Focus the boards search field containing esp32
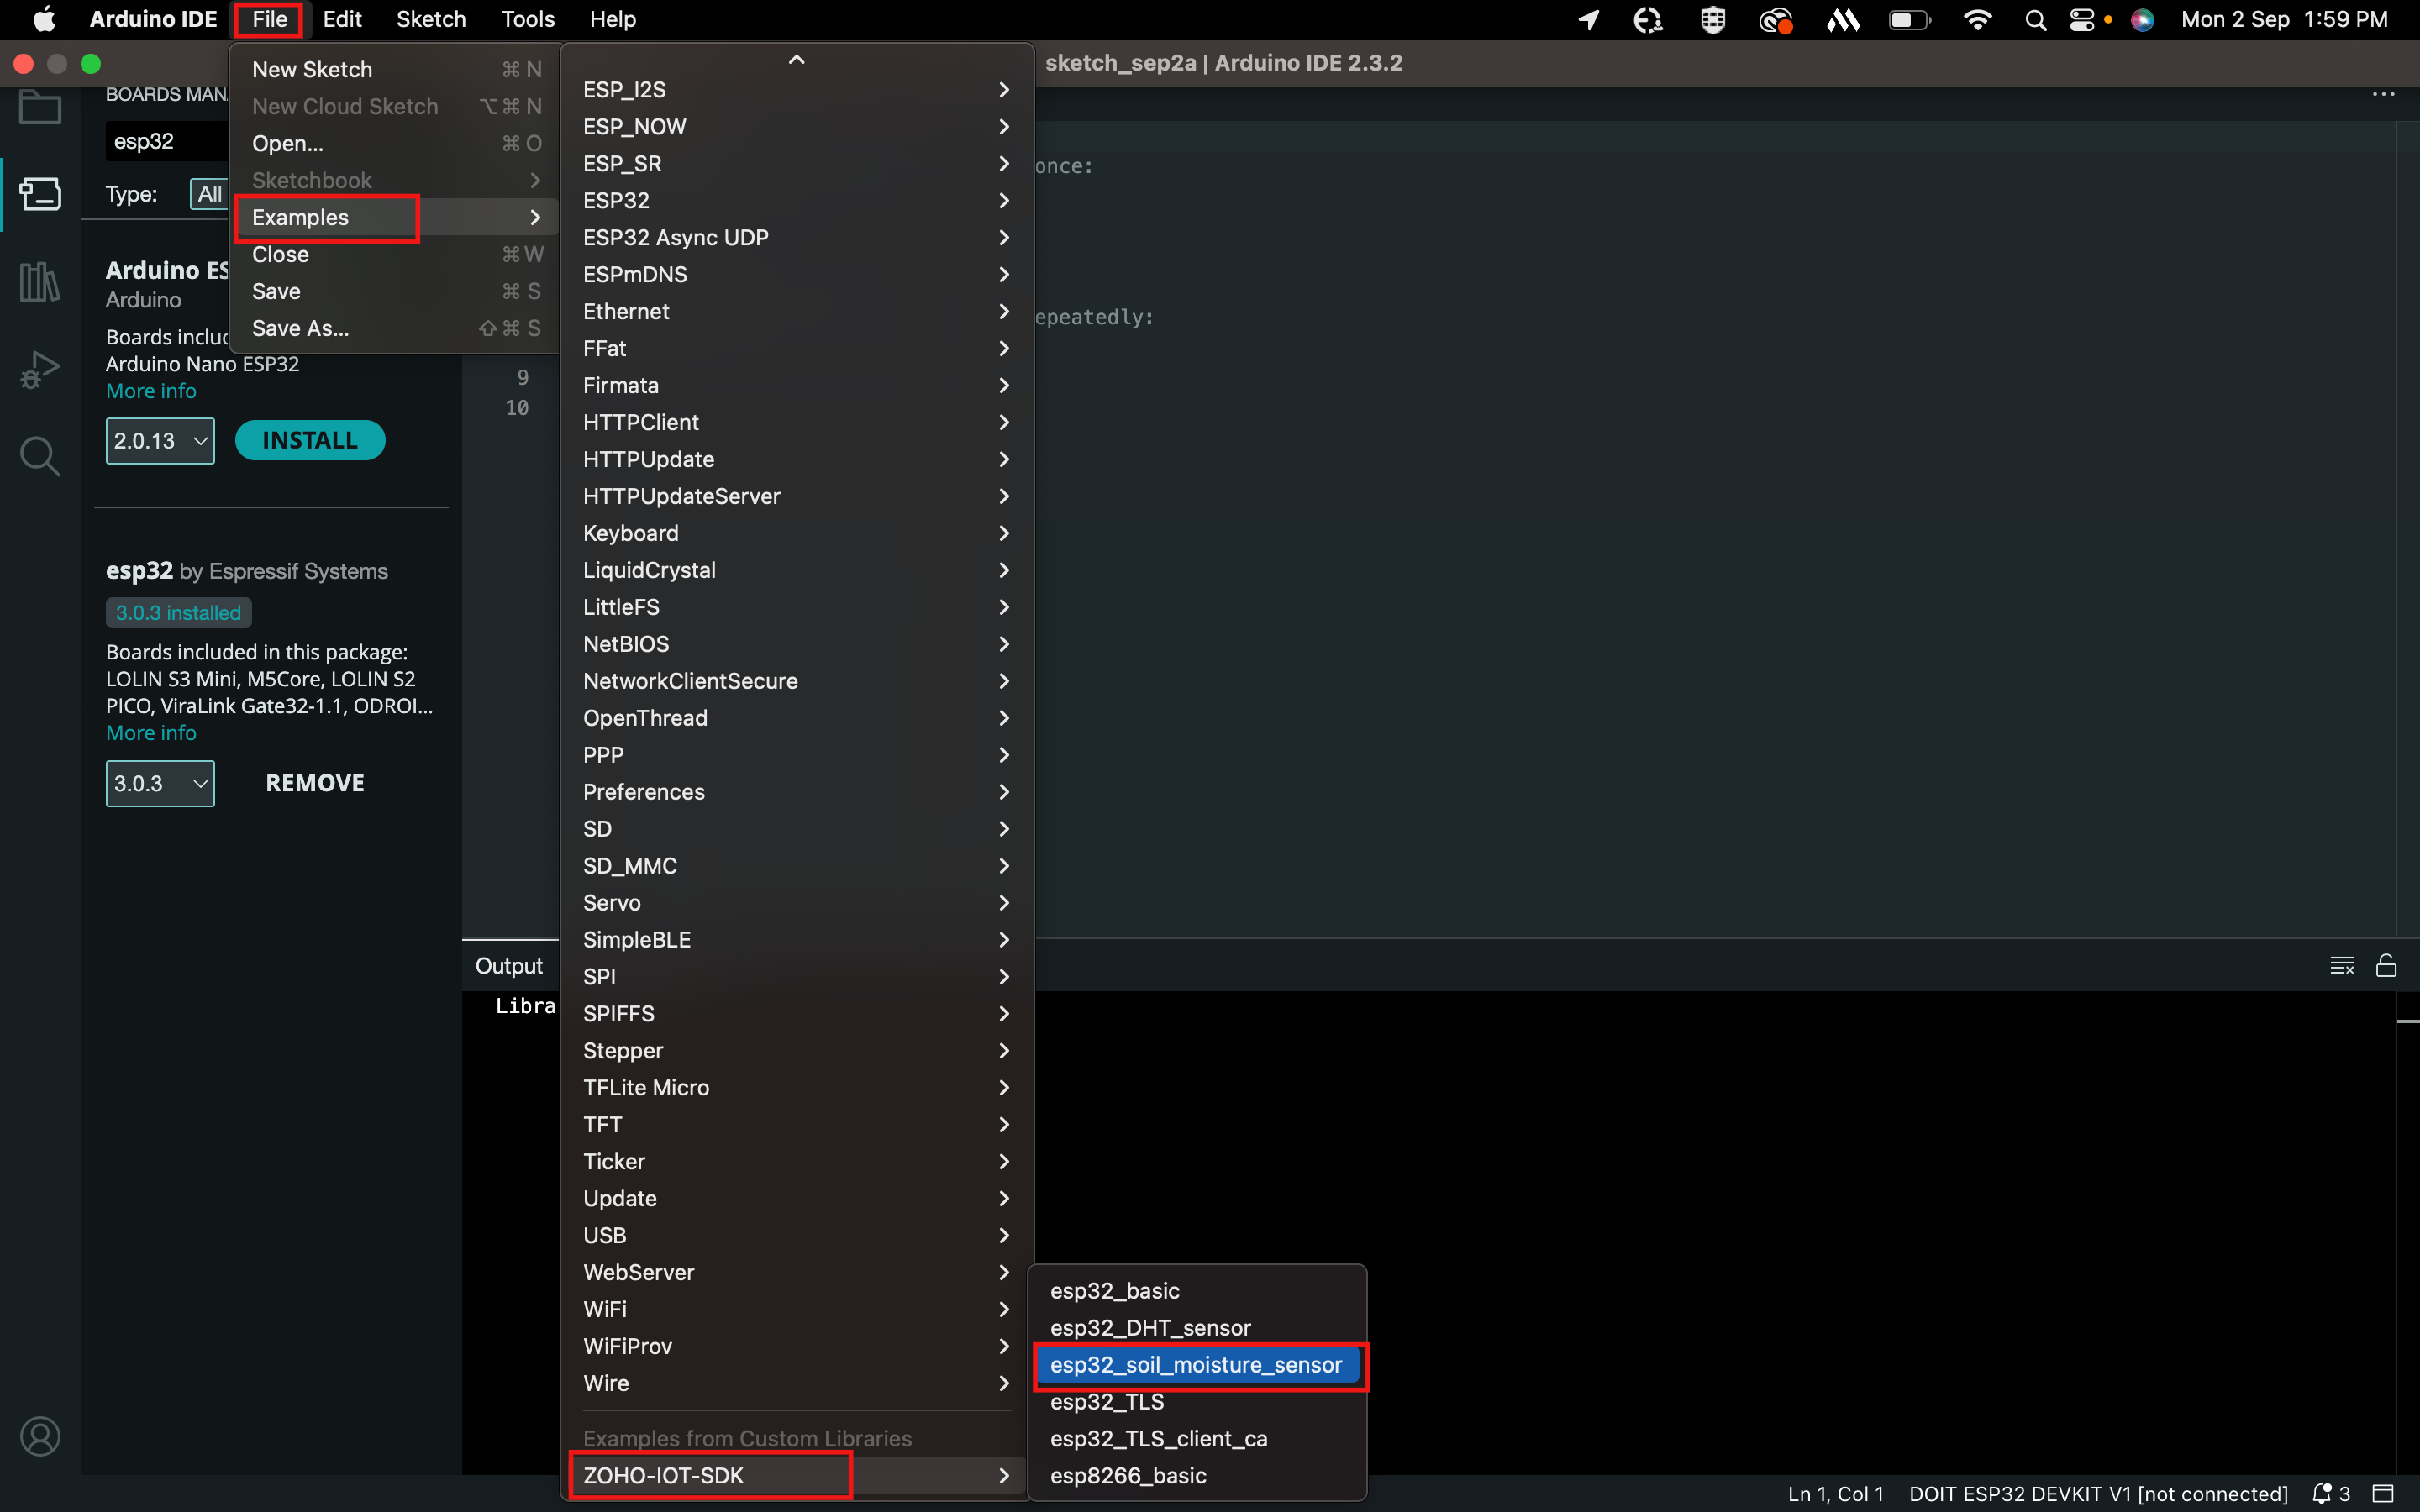2420x1512 pixels. click(167, 141)
